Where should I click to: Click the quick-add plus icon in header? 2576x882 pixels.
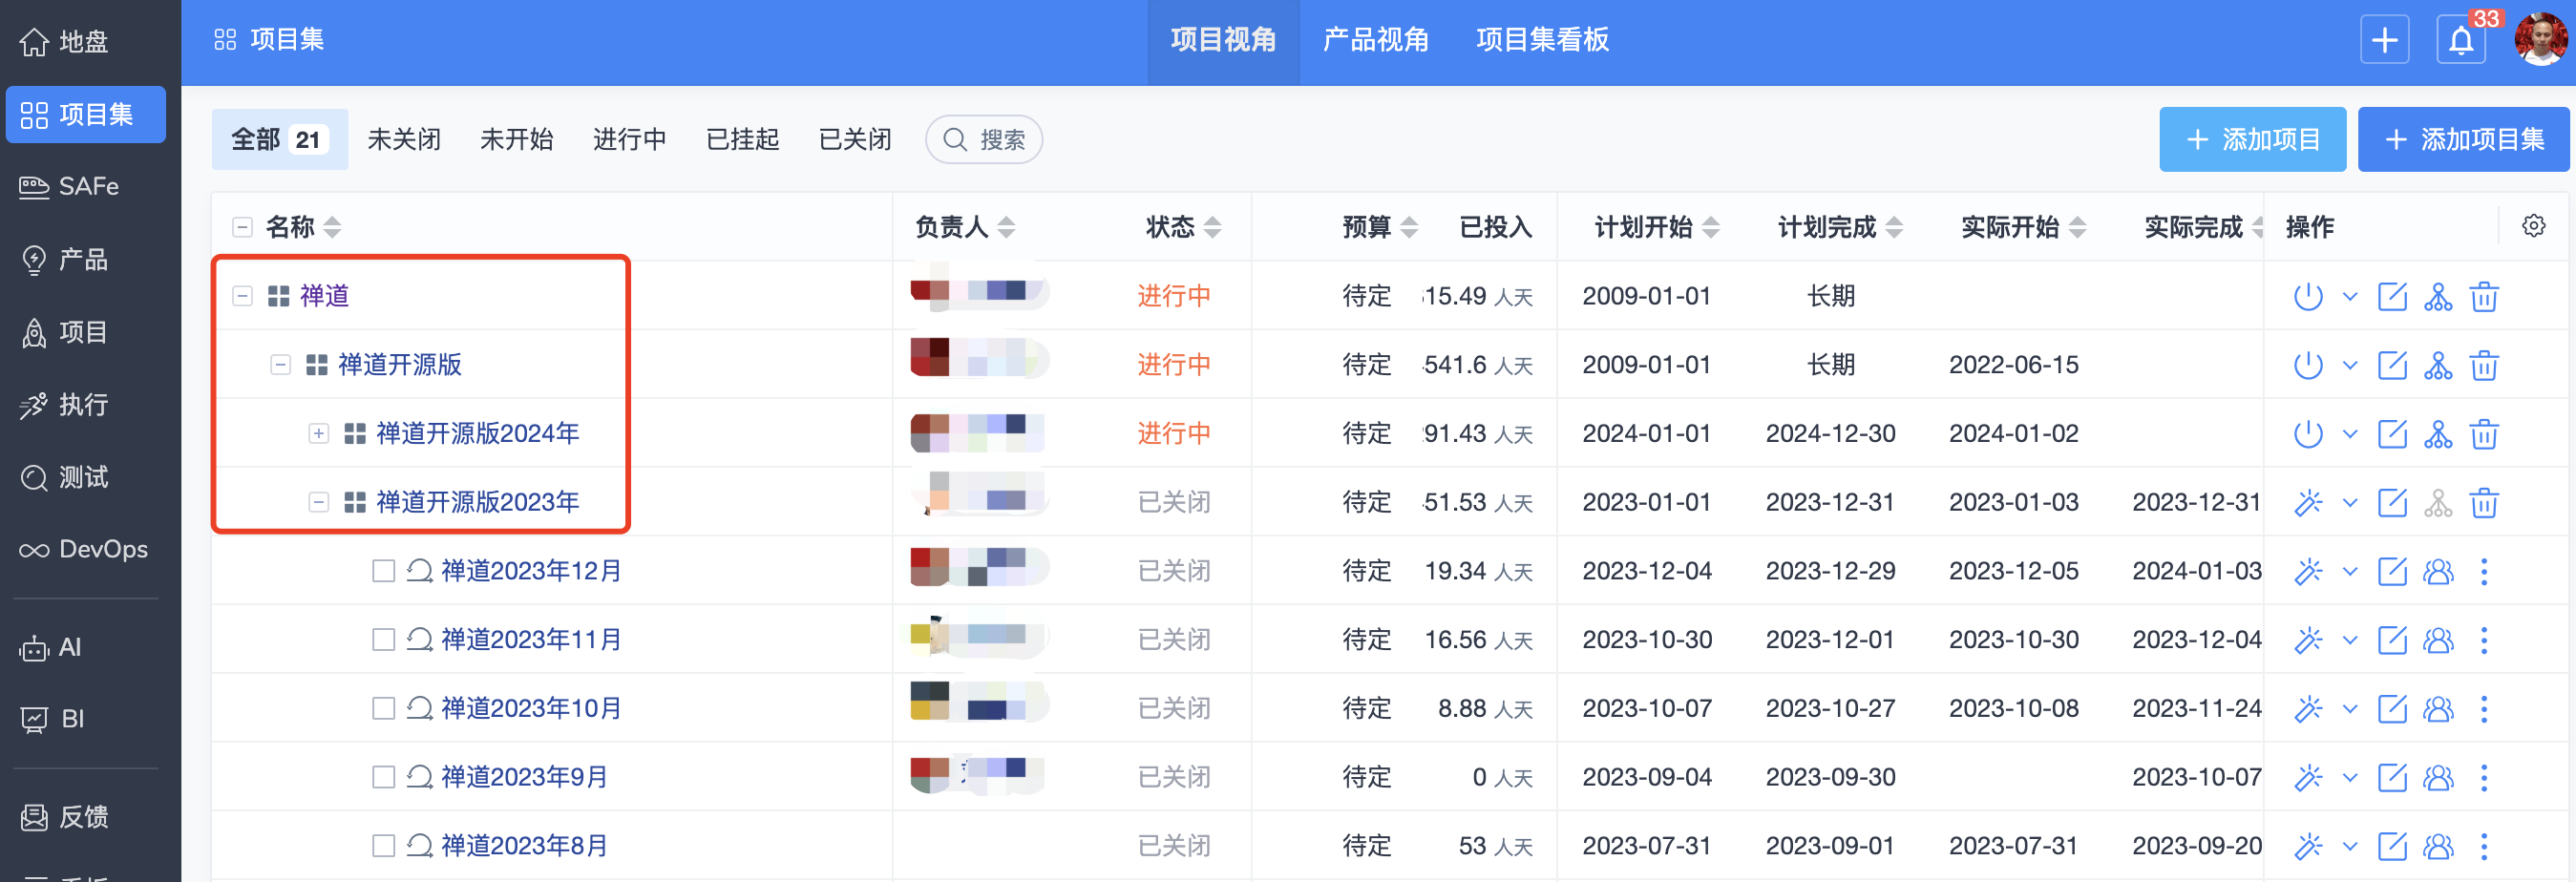[2384, 41]
